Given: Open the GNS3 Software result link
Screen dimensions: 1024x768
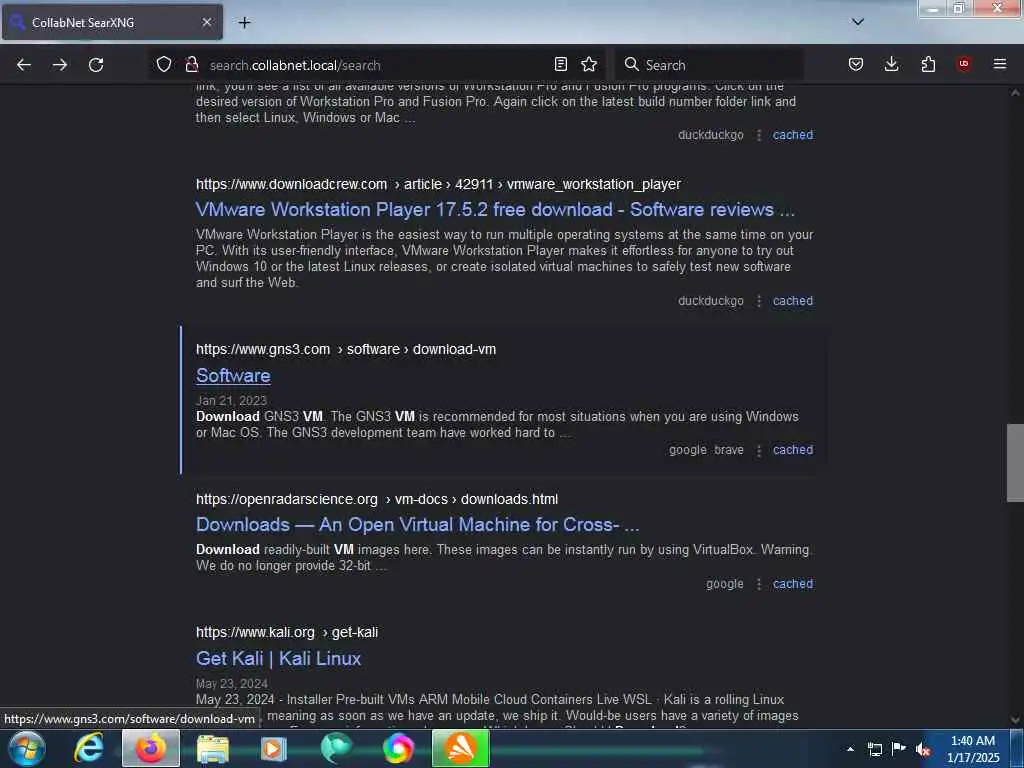Looking at the screenshot, I should 233,376.
